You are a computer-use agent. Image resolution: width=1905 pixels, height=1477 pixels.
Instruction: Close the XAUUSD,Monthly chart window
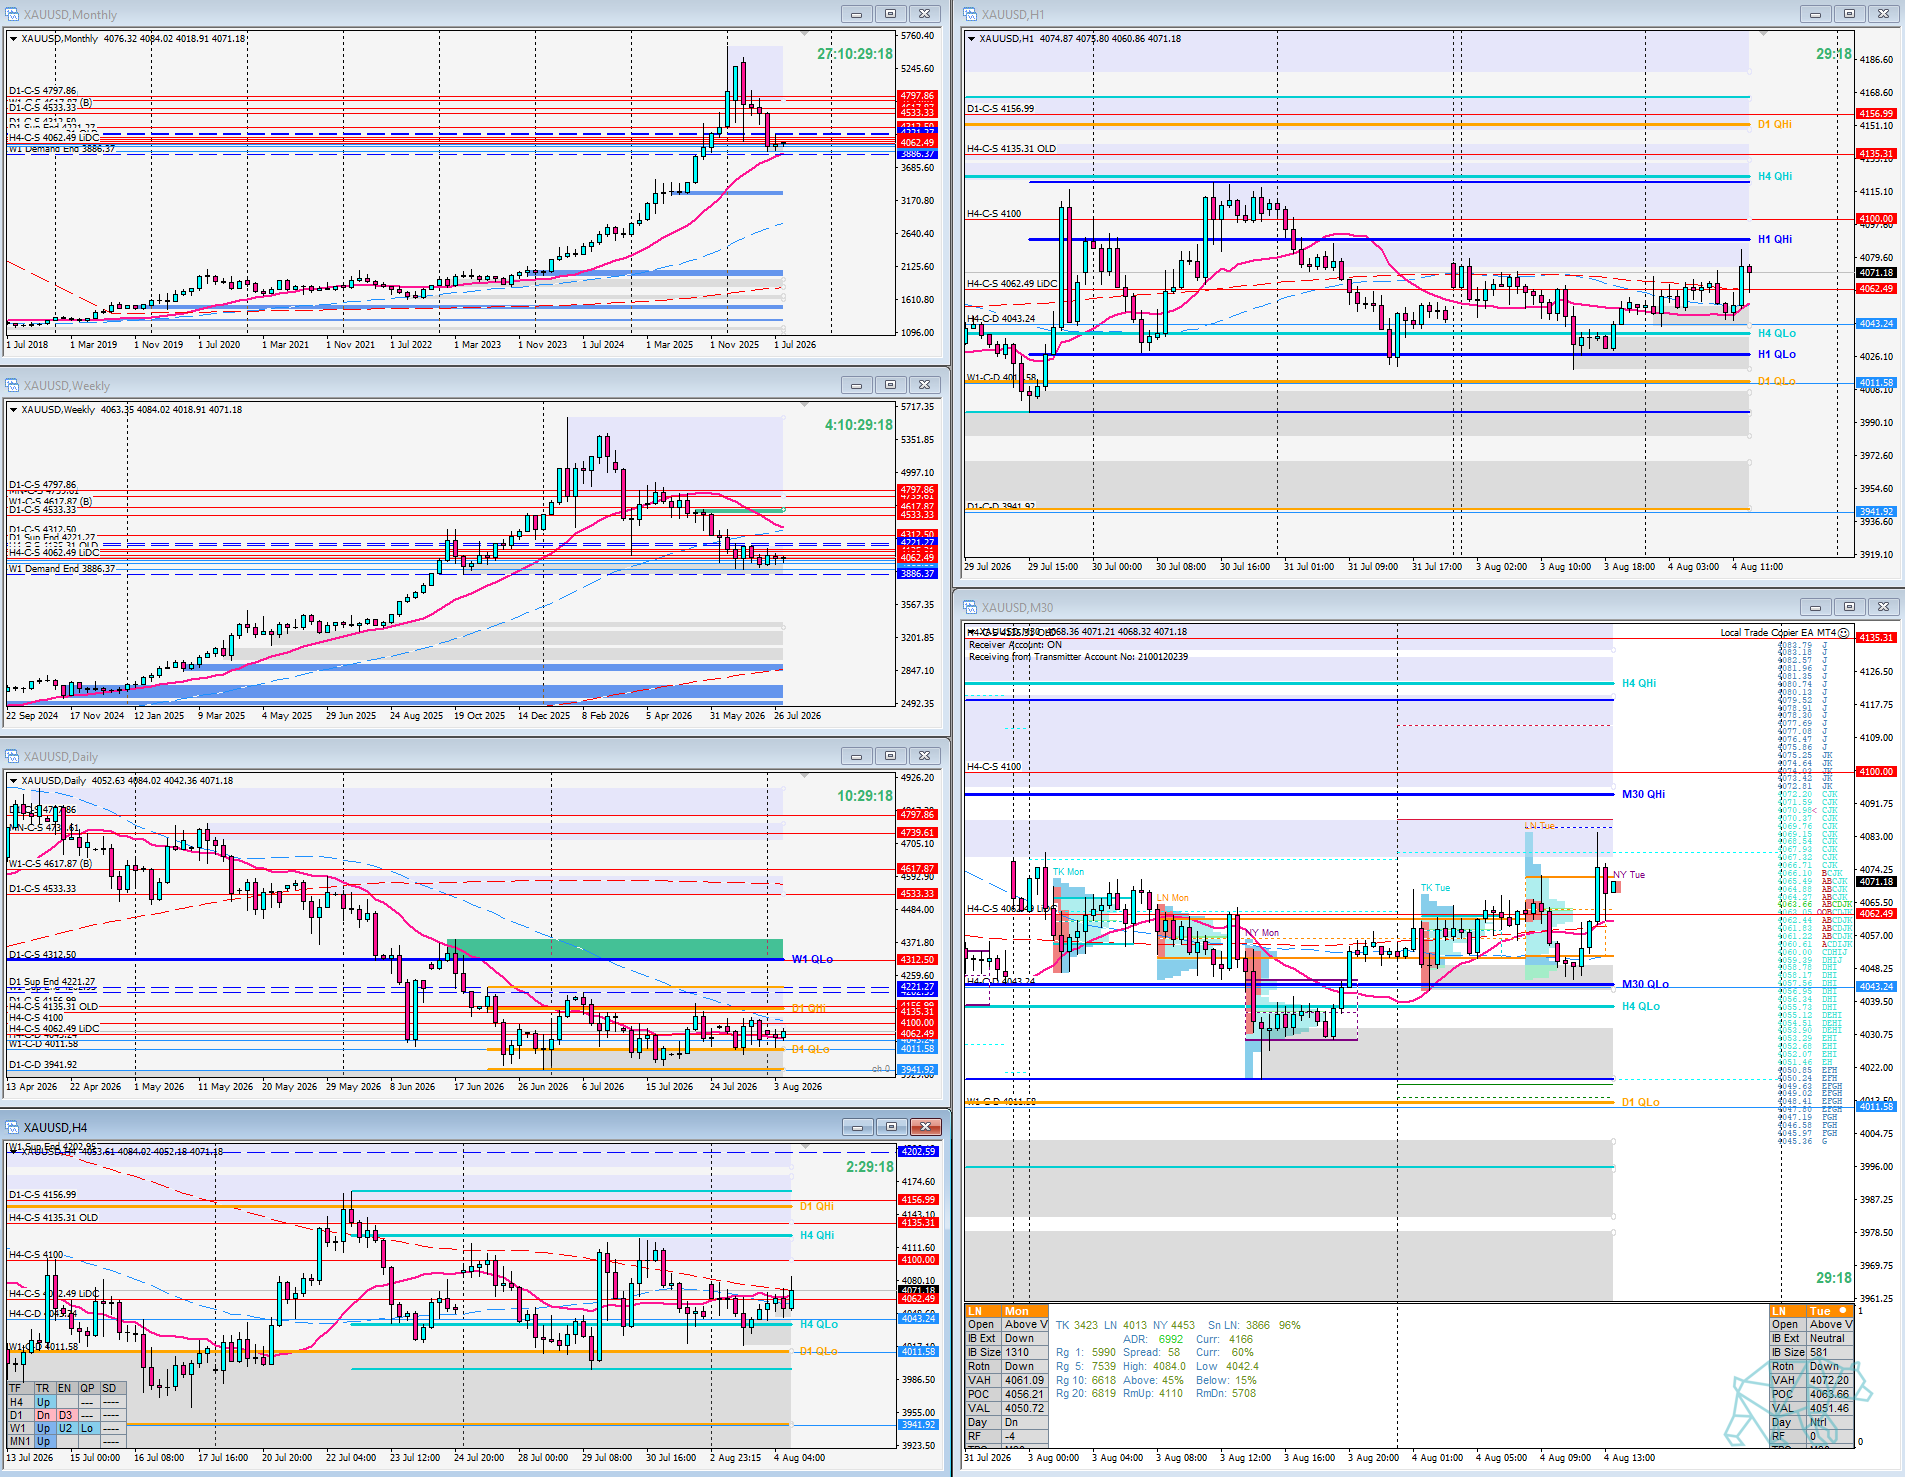(x=925, y=14)
